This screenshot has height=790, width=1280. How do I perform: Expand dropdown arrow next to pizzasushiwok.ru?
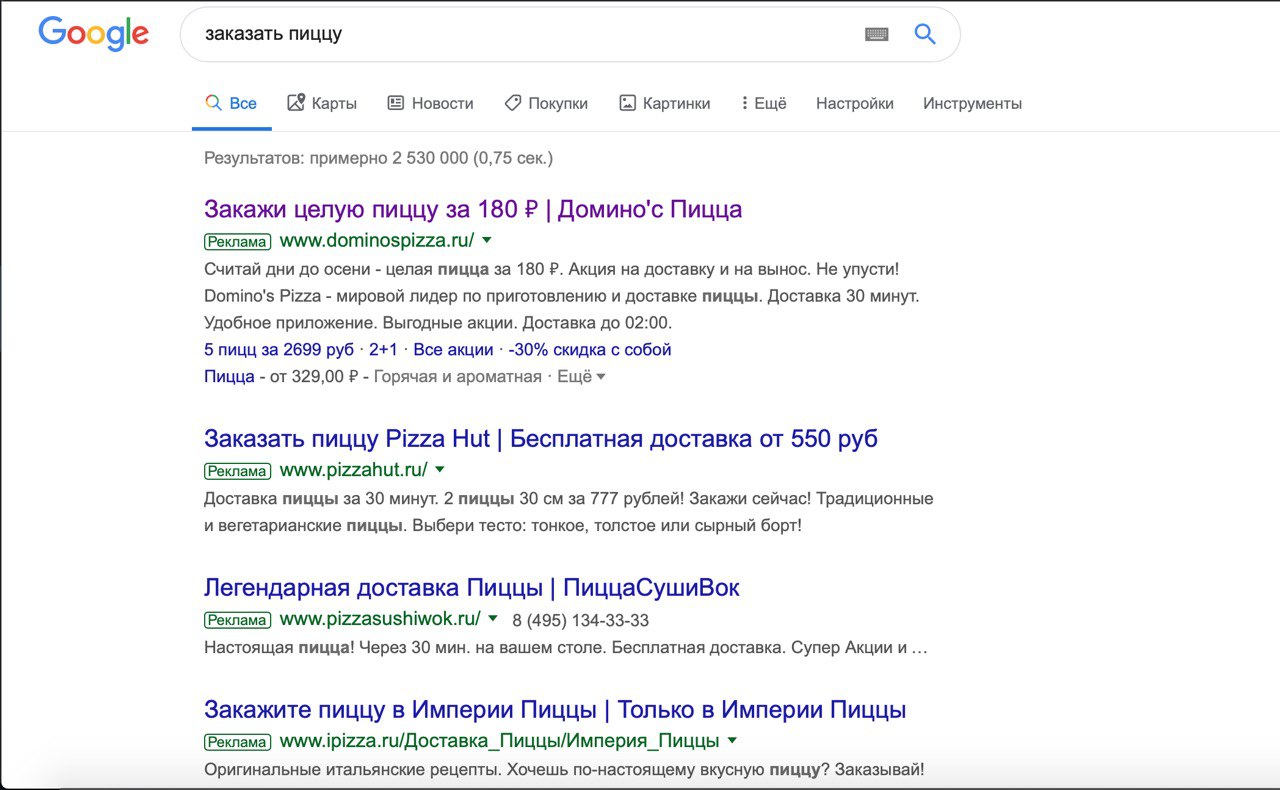pos(493,618)
